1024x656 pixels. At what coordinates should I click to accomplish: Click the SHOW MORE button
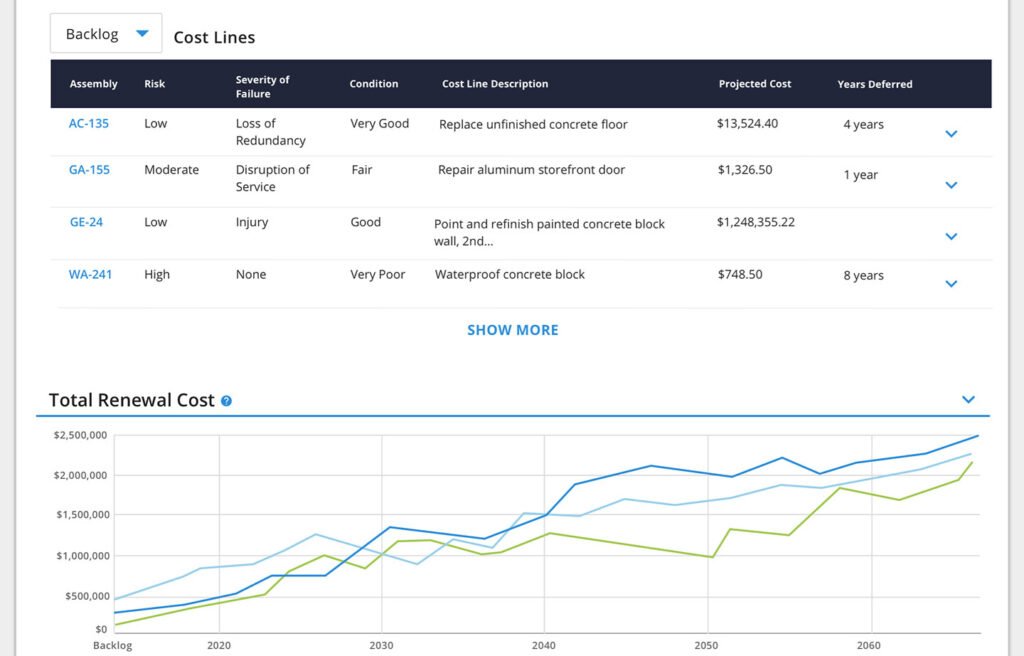[x=512, y=330]
